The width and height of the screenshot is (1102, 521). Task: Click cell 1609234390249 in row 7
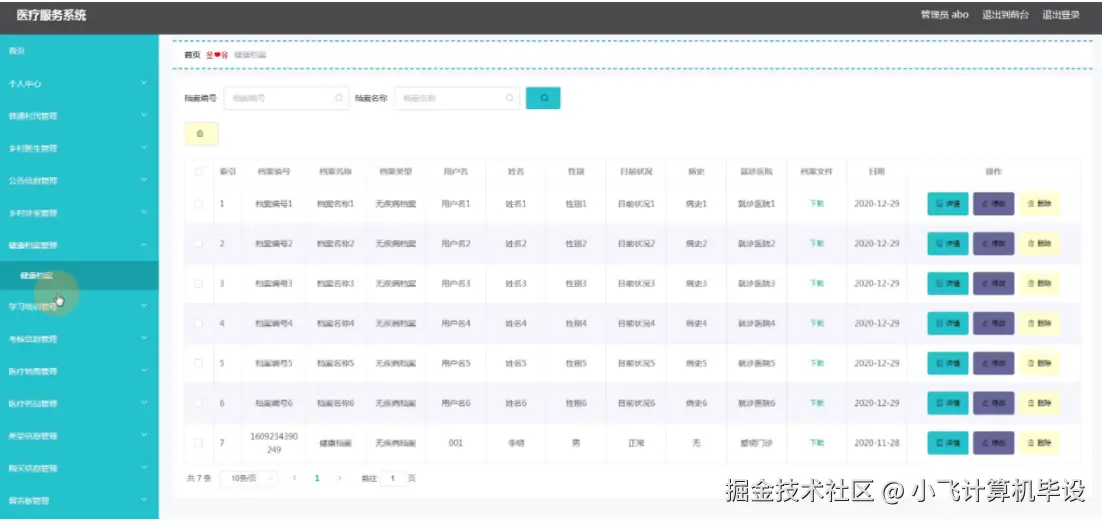click(x=274, y=443)
